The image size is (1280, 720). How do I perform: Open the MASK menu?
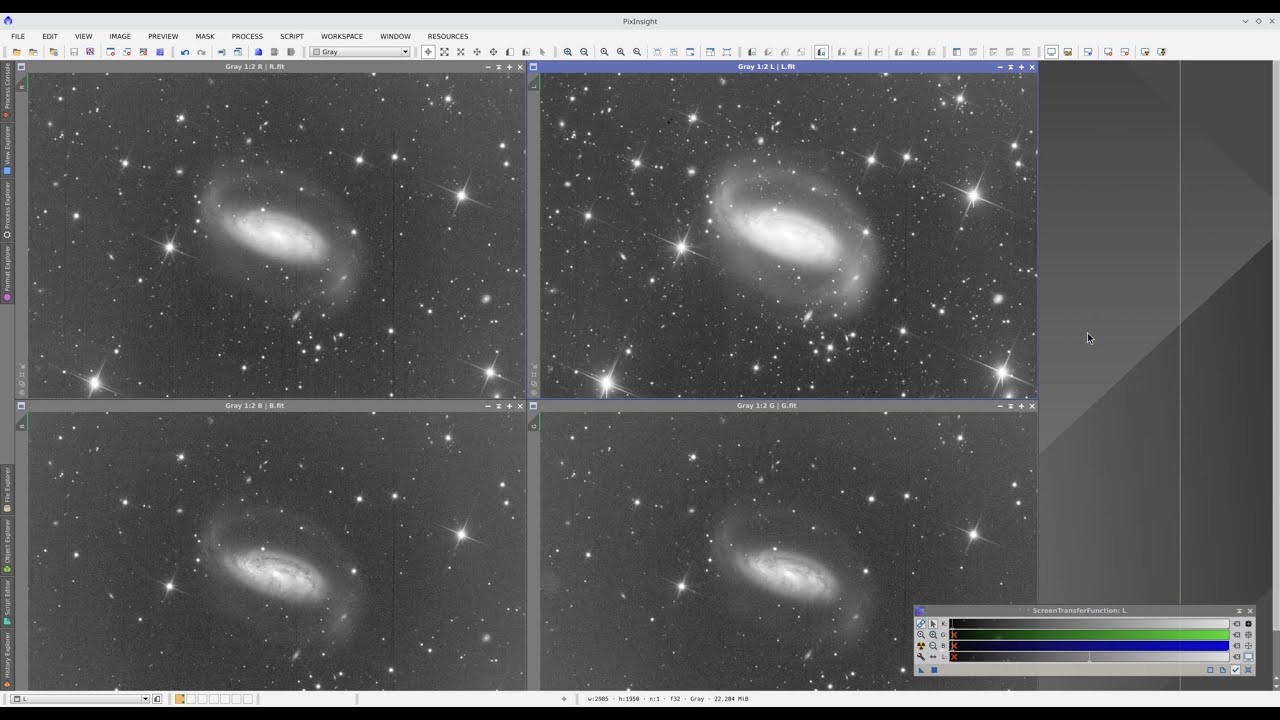205,36
